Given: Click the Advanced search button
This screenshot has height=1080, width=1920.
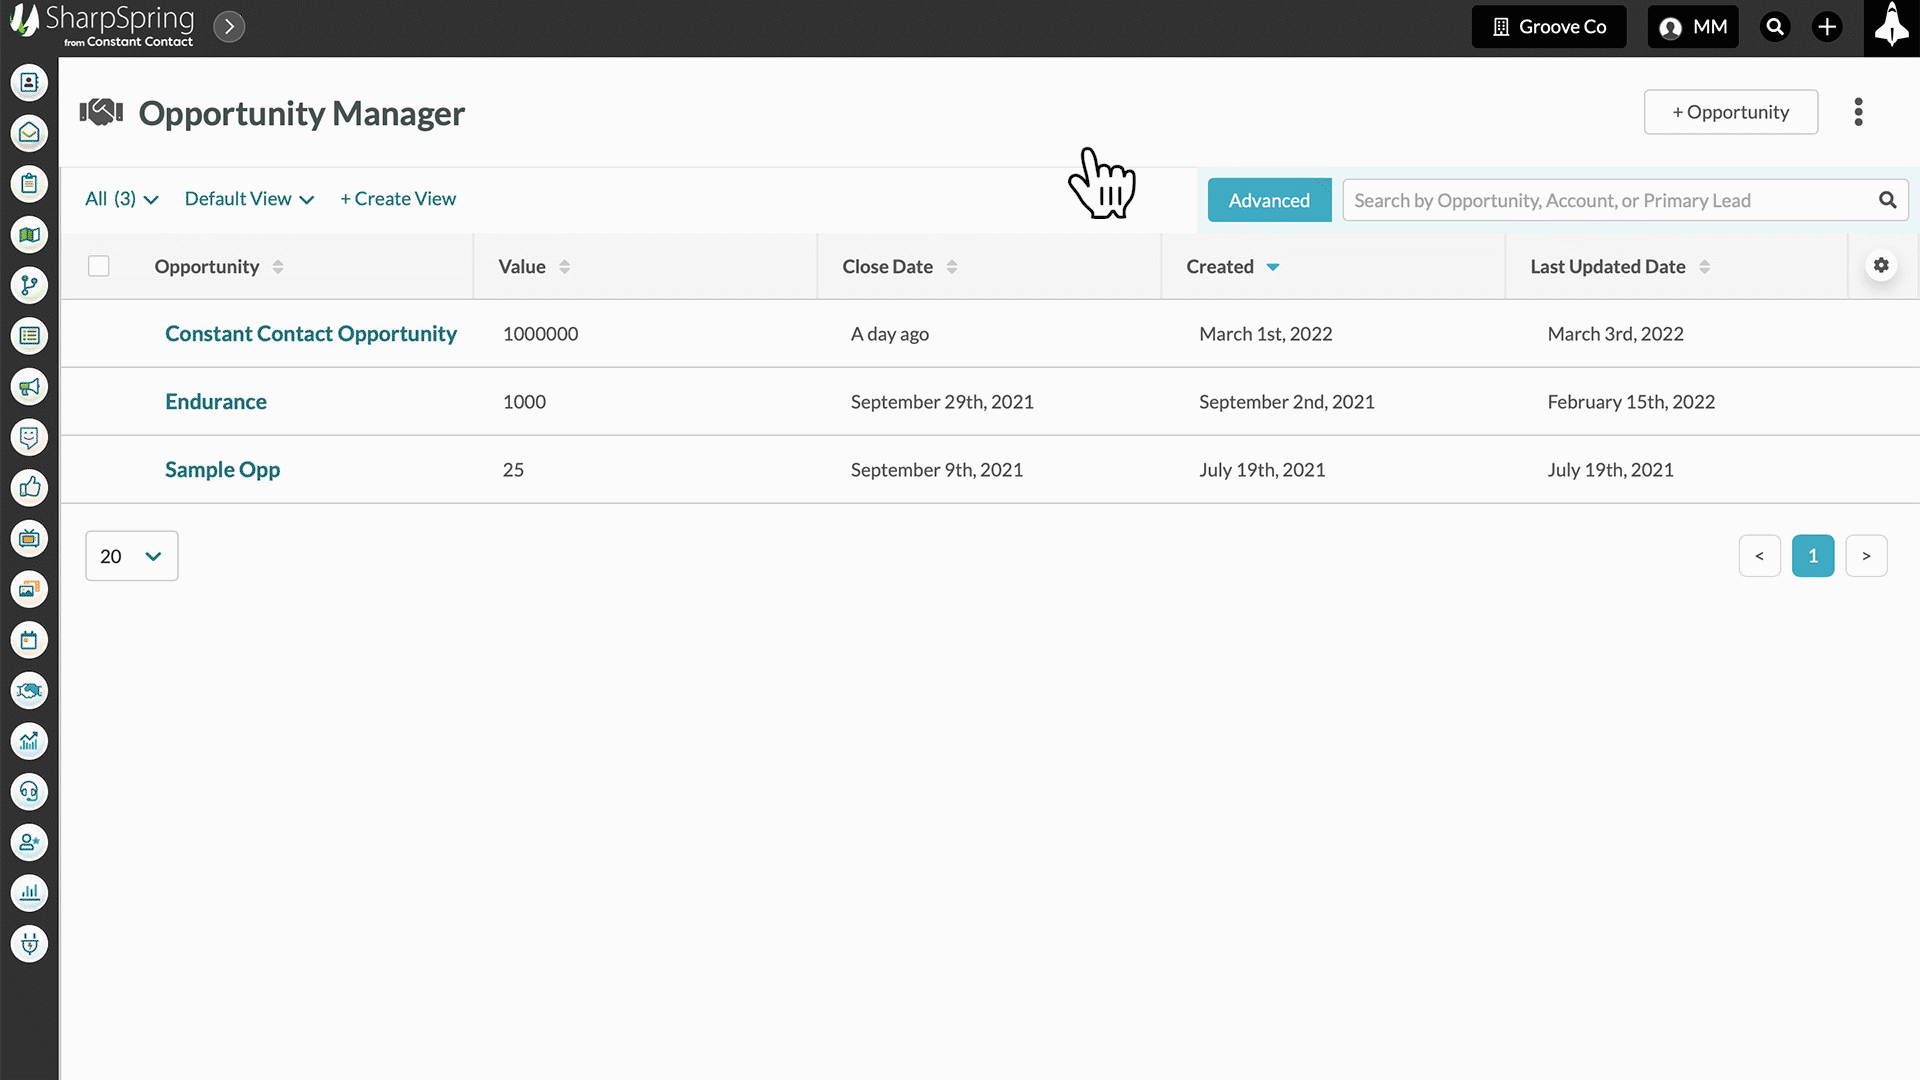Looking at the screenshot, I should 1269,200.
